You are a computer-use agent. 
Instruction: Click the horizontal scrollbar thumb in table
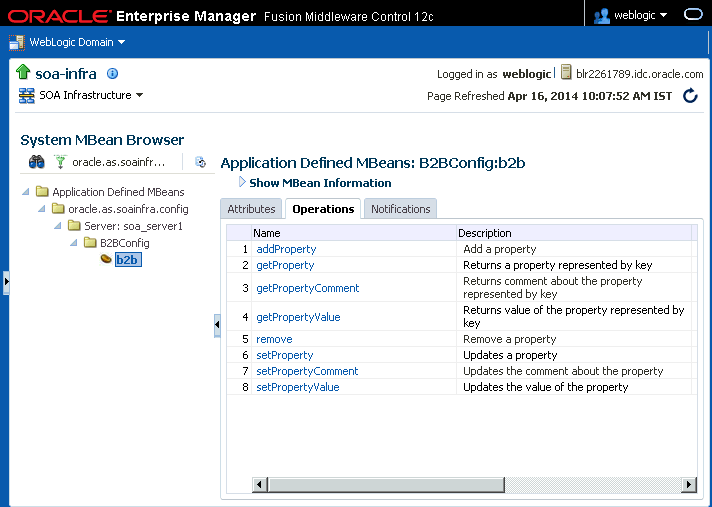(x=386, y=485)
